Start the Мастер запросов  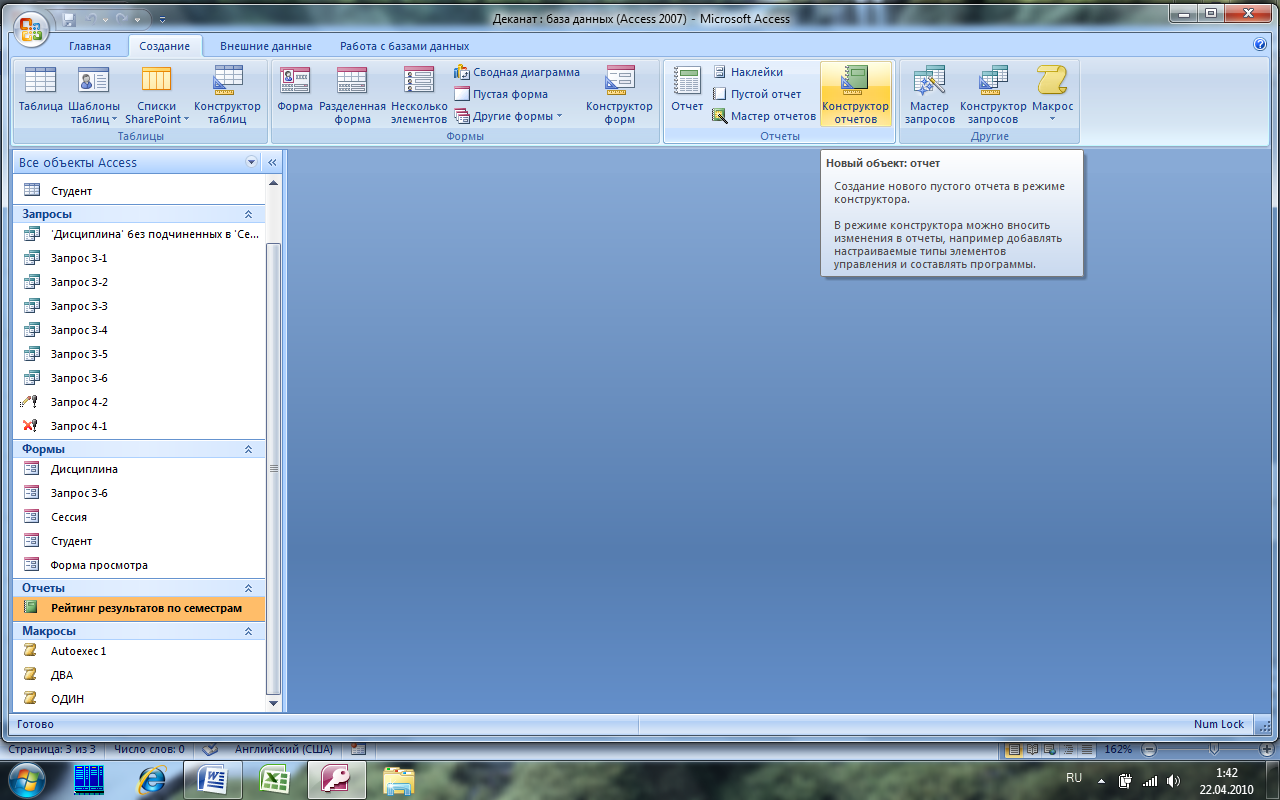point(930,95)
